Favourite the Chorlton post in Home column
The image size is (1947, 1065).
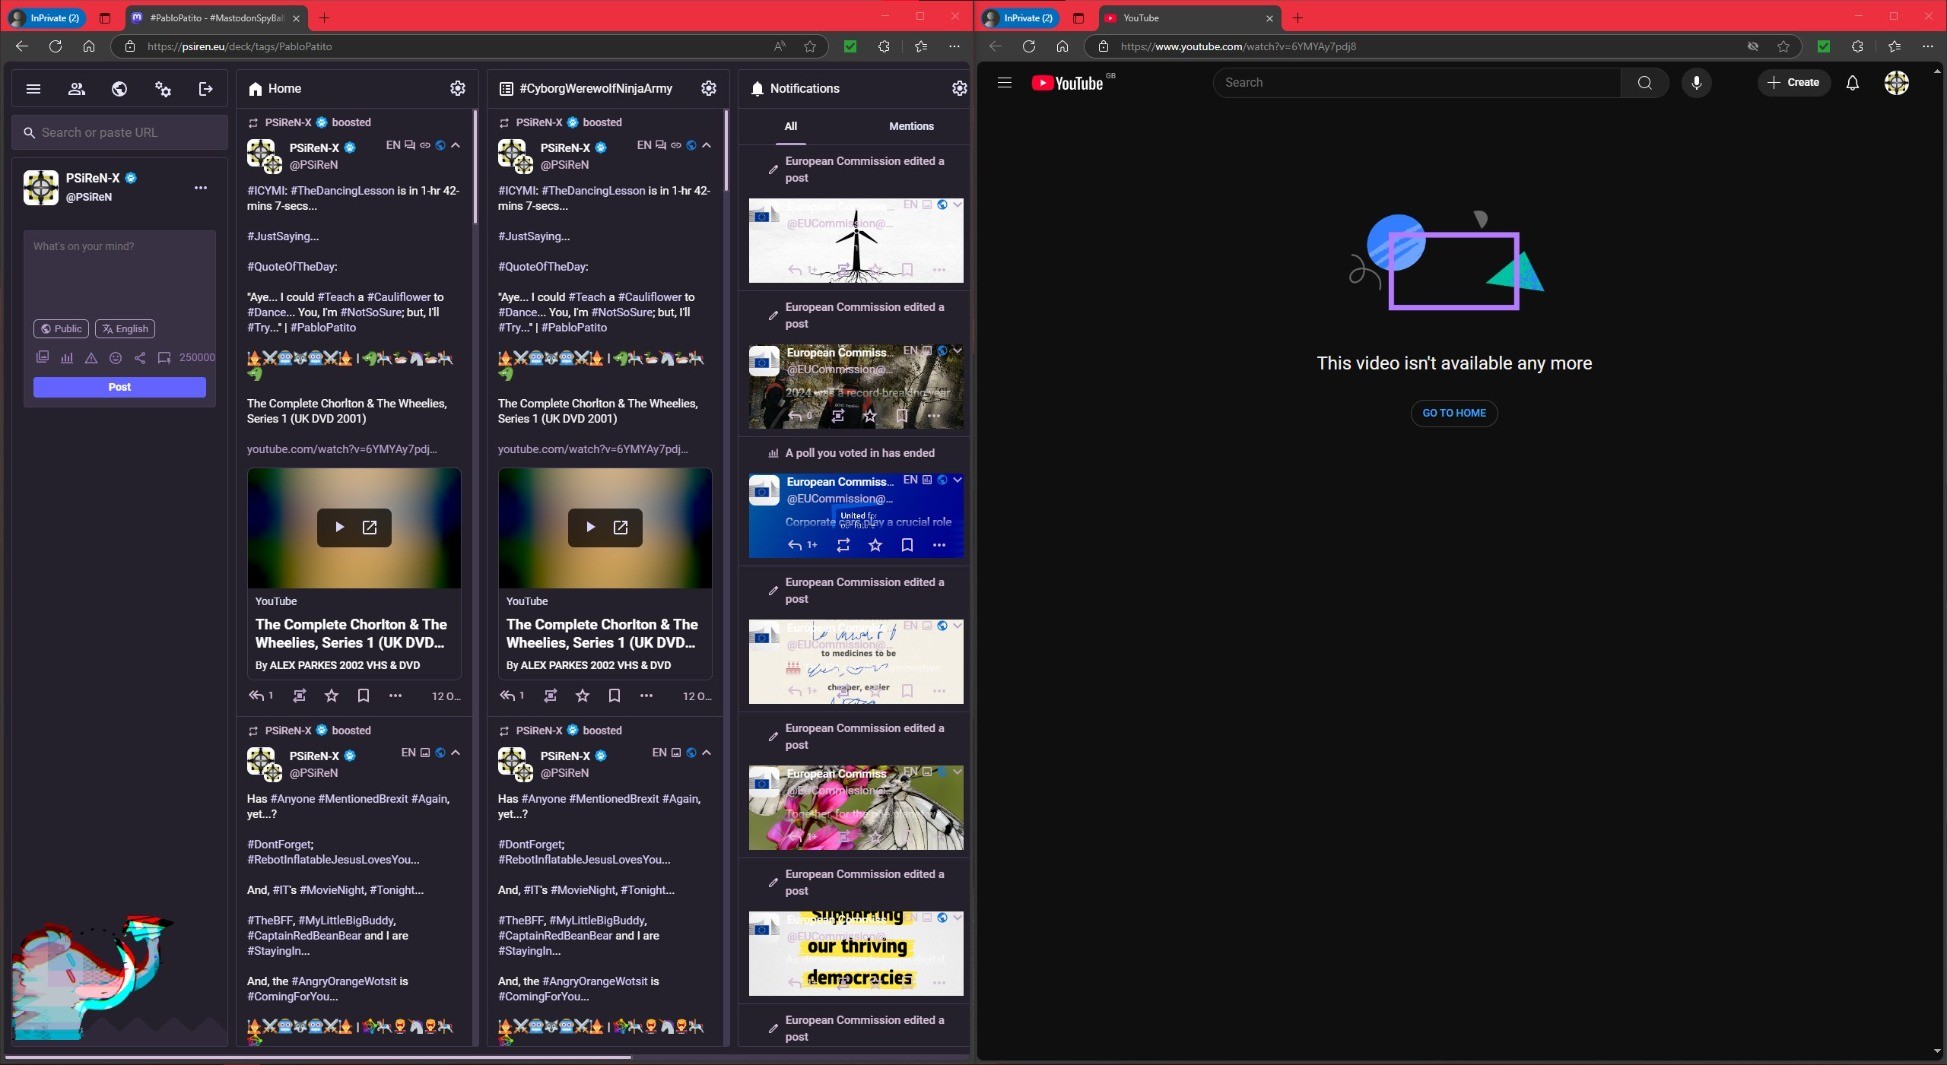click(332, 696)
